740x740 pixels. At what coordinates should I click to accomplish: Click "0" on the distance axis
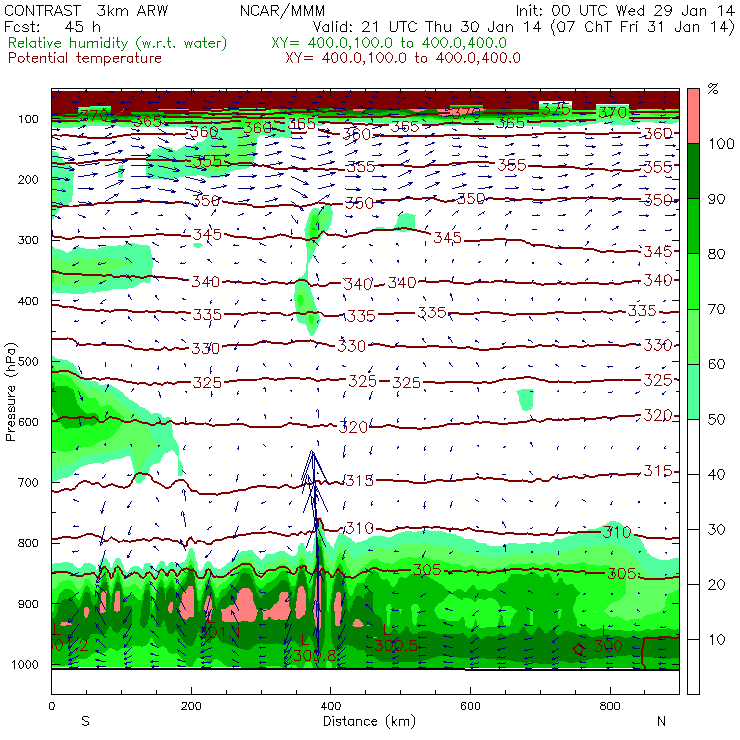51,706
